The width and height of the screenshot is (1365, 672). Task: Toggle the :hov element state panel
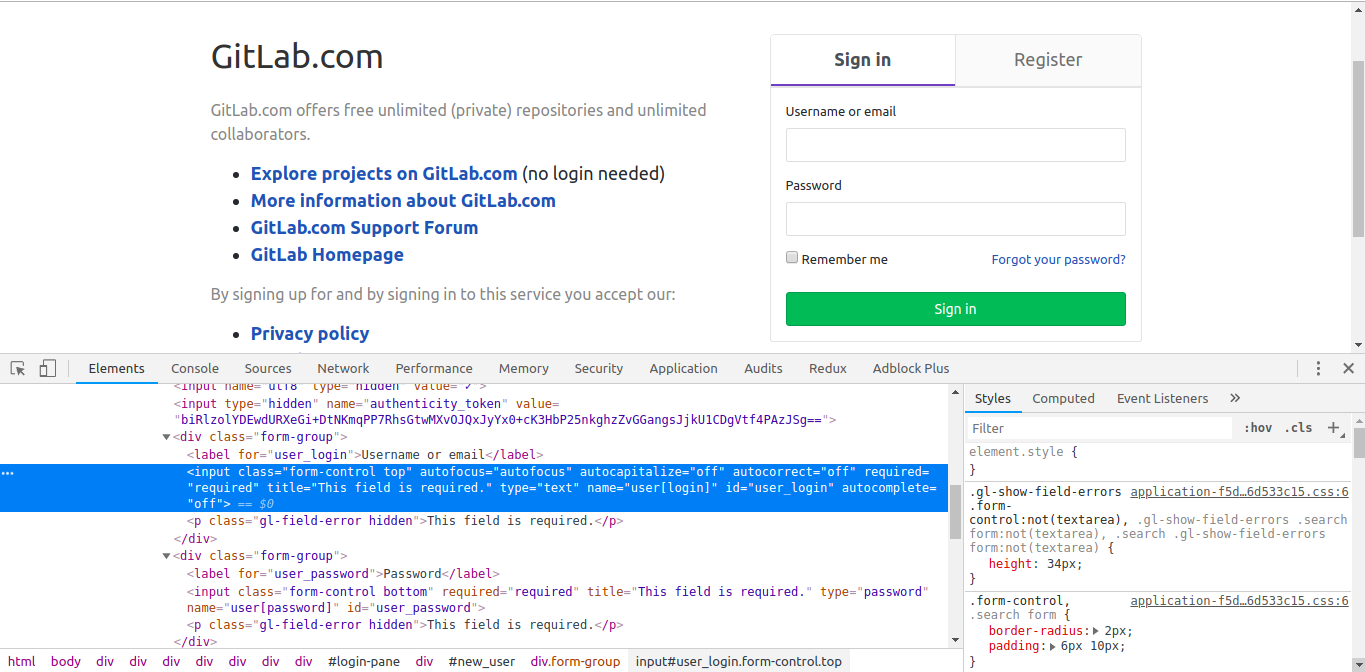point(1258,428)
